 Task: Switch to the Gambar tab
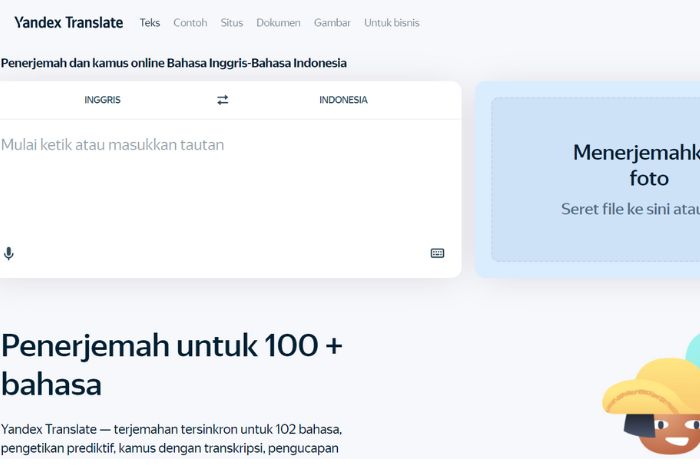tap(332, 23)
